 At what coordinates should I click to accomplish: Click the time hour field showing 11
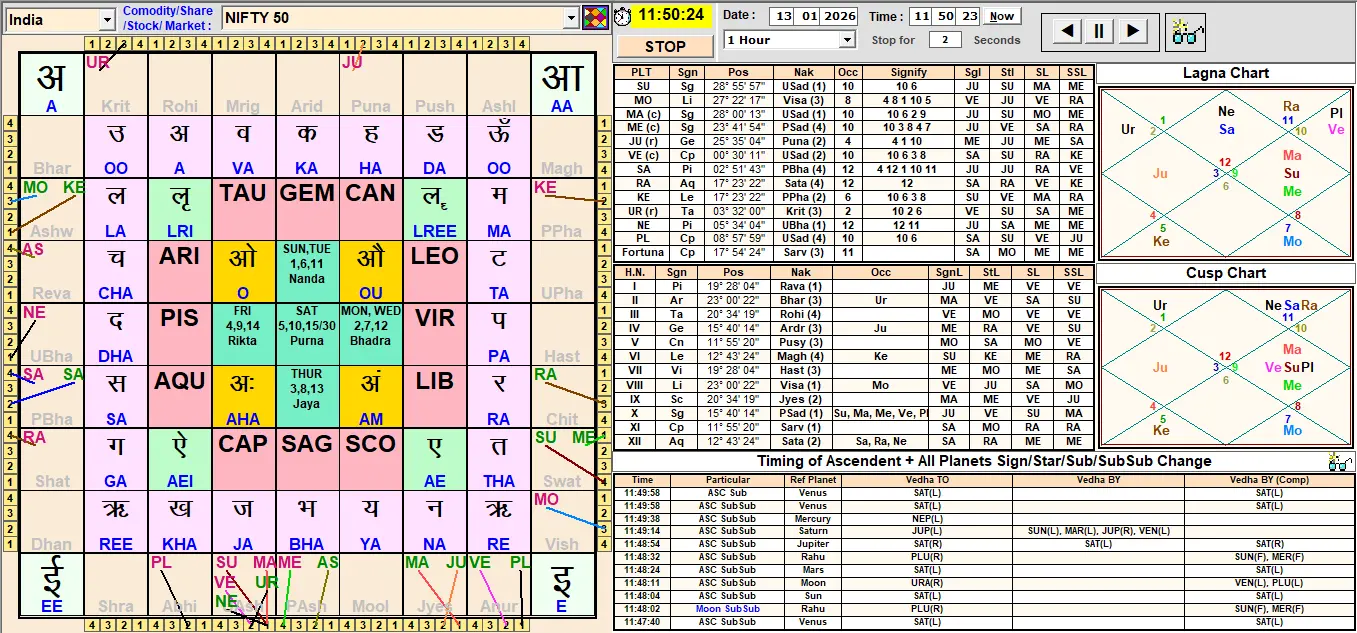pyautogui.click(x=919, y=16)
